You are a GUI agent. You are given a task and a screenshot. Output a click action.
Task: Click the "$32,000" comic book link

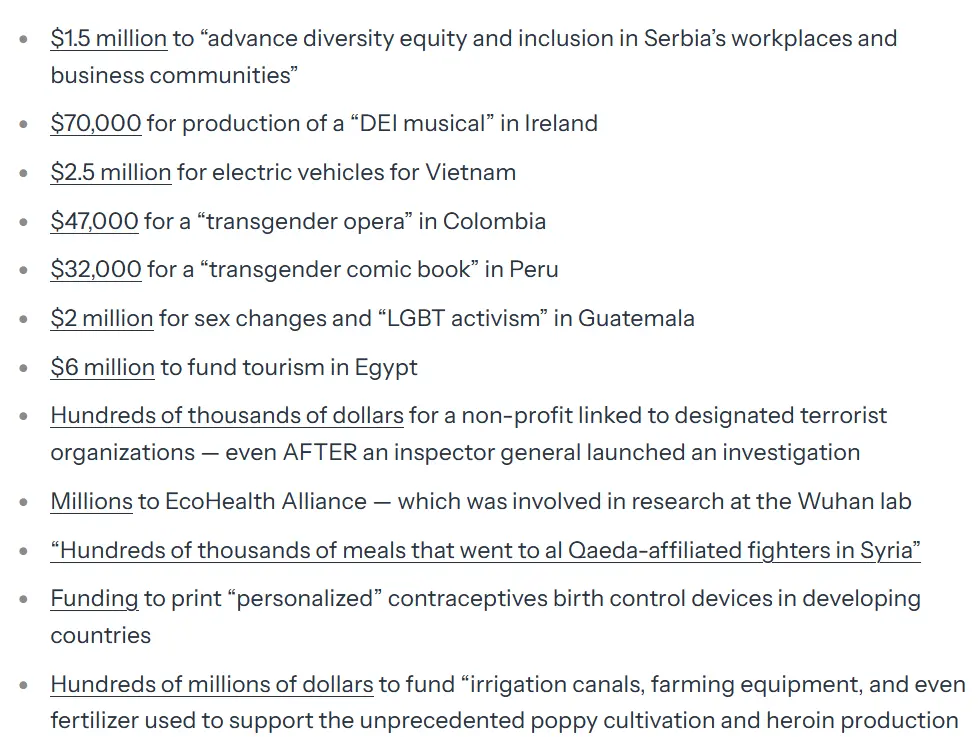96,270
